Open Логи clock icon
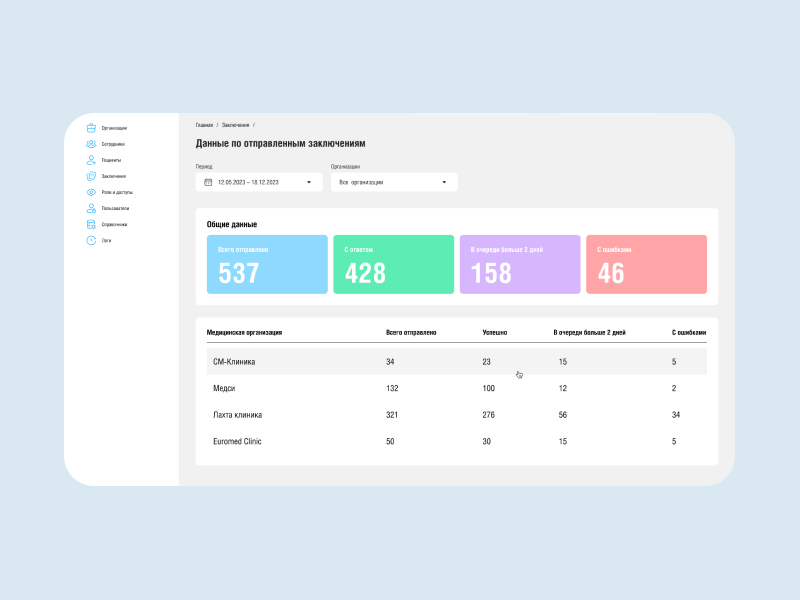Viewport: 800px width, 600px height. pos(91,240)
